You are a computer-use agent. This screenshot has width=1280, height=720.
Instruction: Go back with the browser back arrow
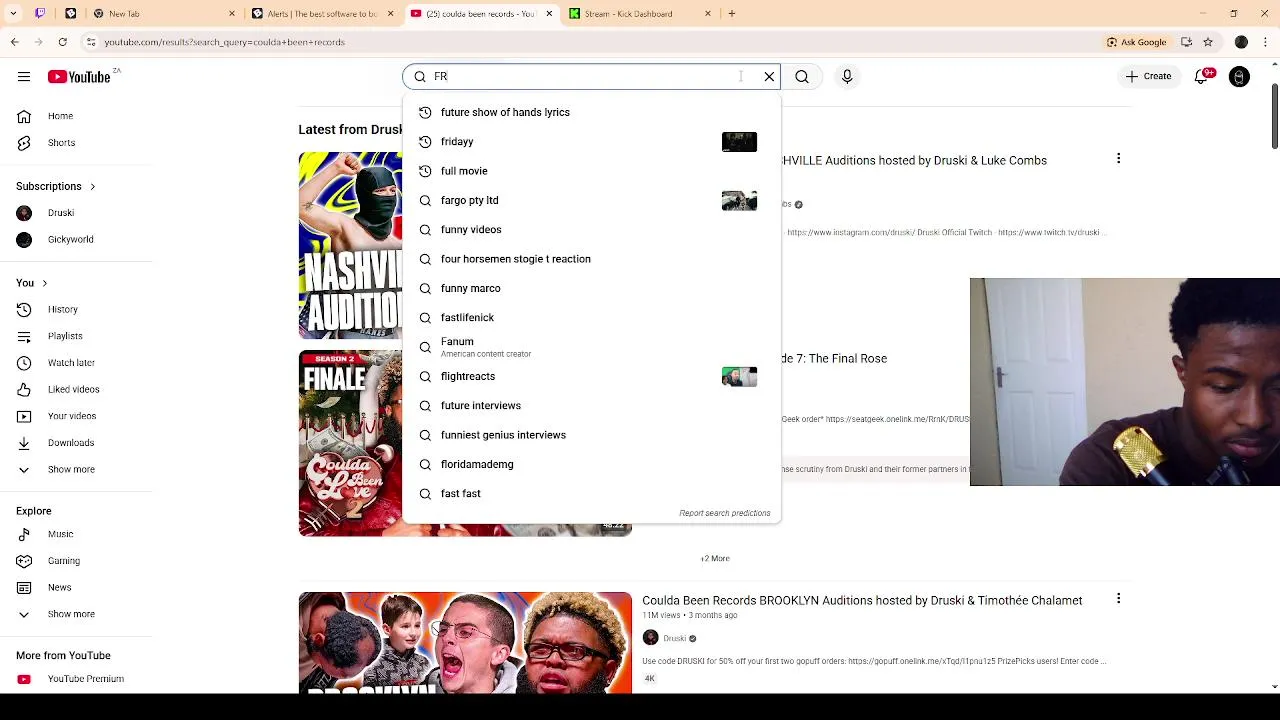pos(14,42)
